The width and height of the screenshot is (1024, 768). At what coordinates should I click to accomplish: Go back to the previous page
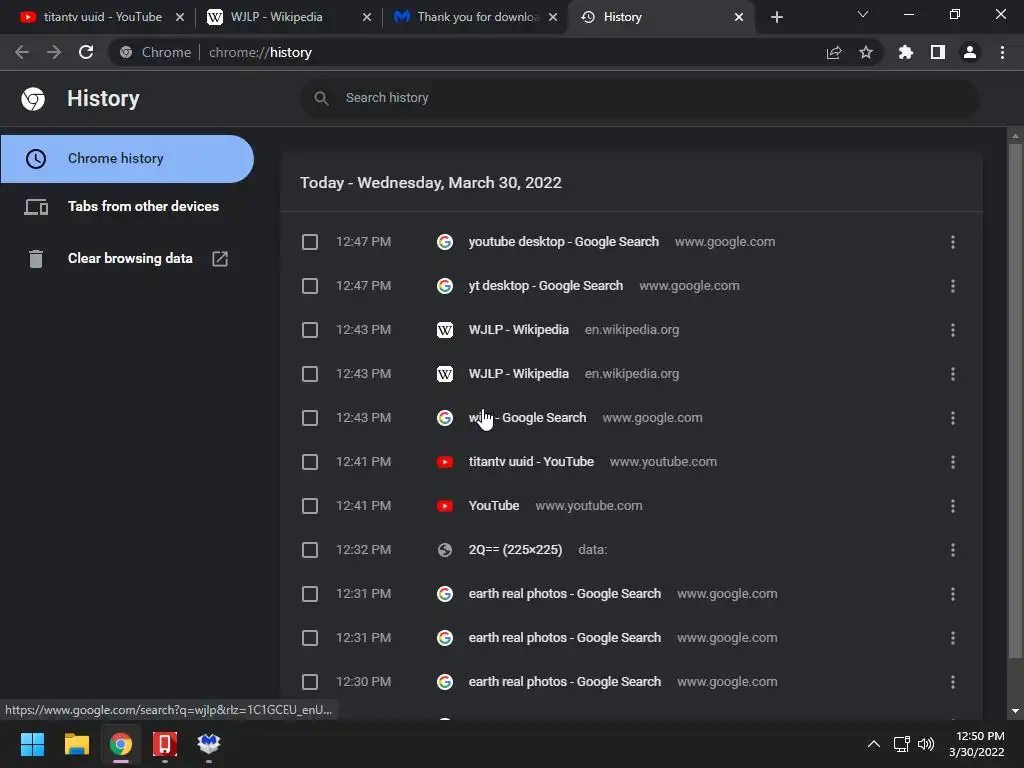22,52
